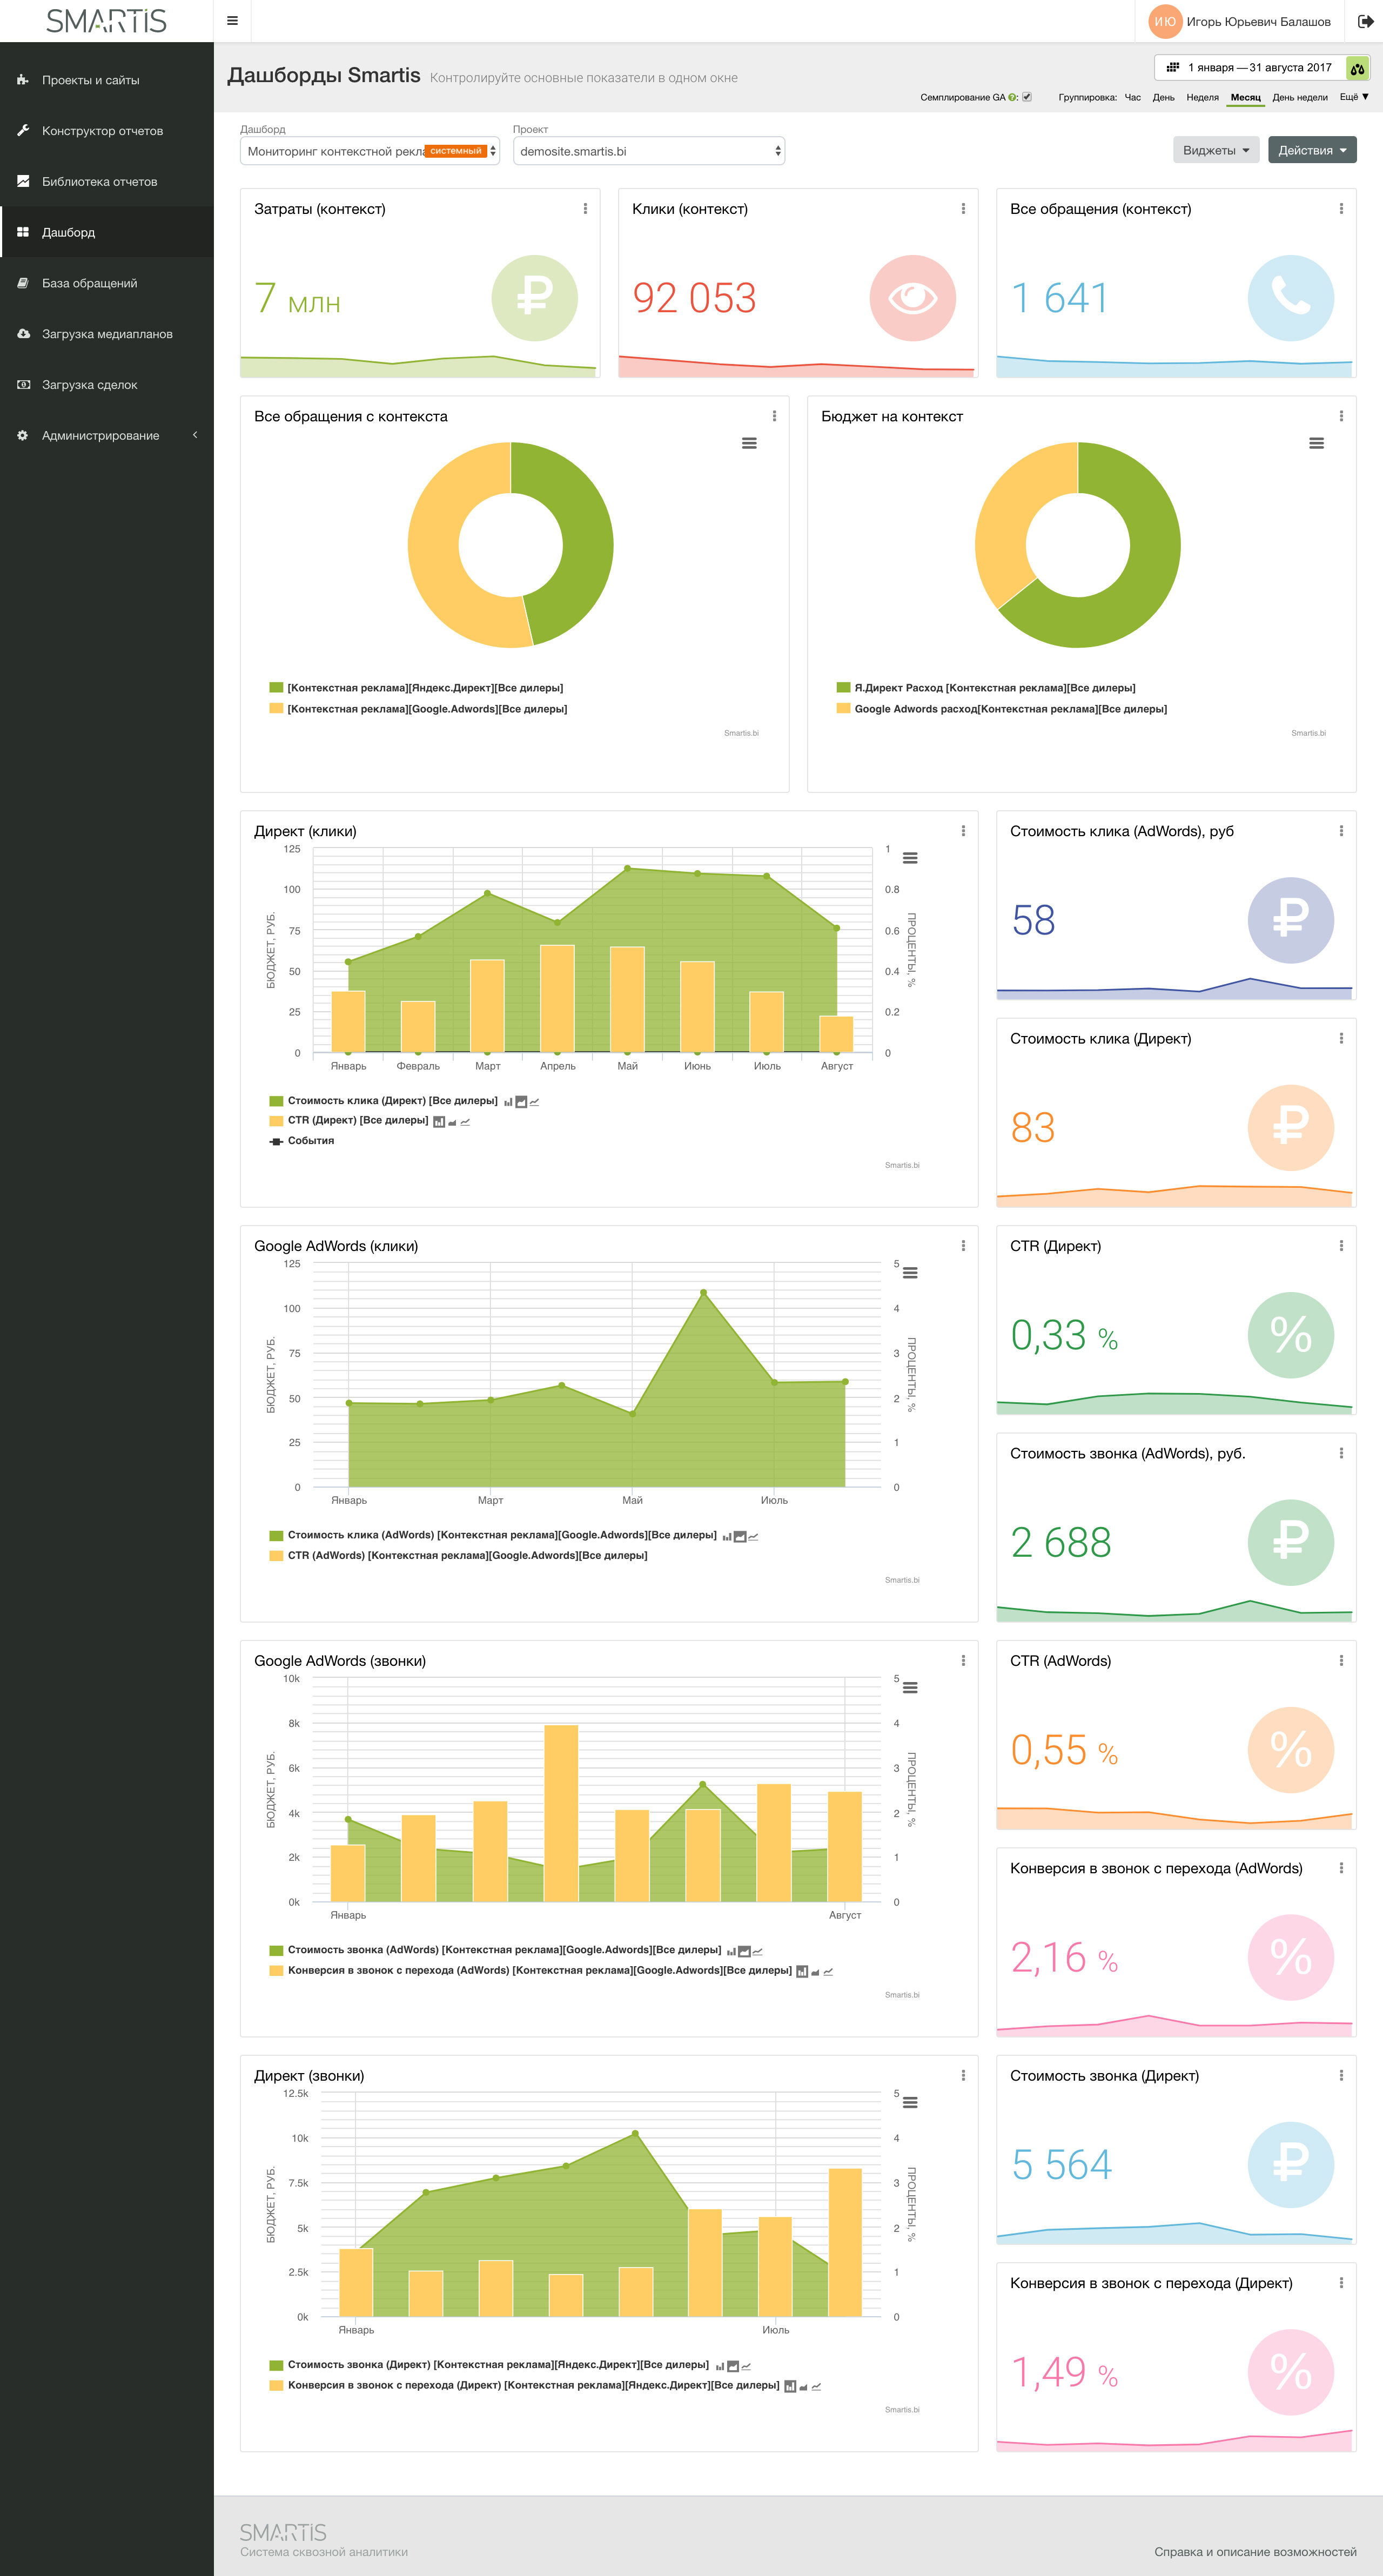Open three-dot menu of Затраты (контекст) widget
Screen dimensions: 1383x2576
[585, 209]
